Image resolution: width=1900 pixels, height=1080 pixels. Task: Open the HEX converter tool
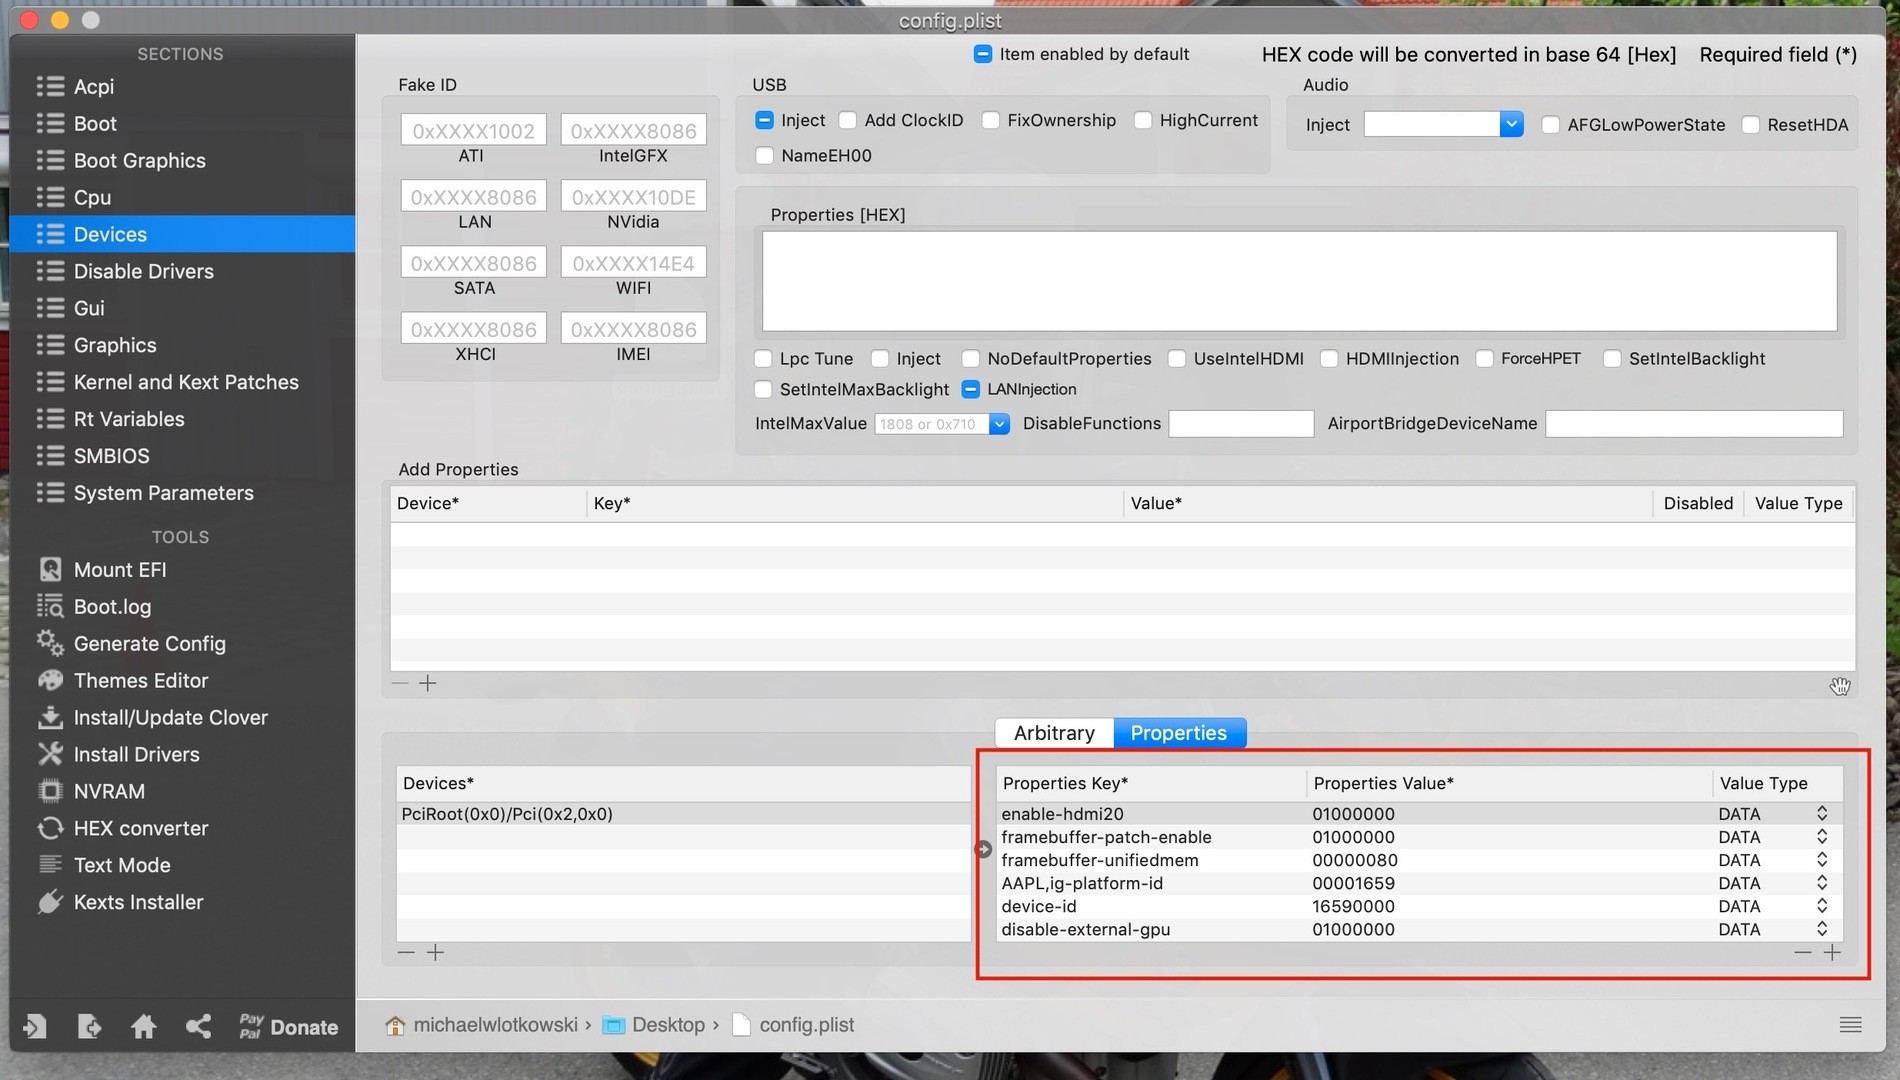click(x=140, y=829)
